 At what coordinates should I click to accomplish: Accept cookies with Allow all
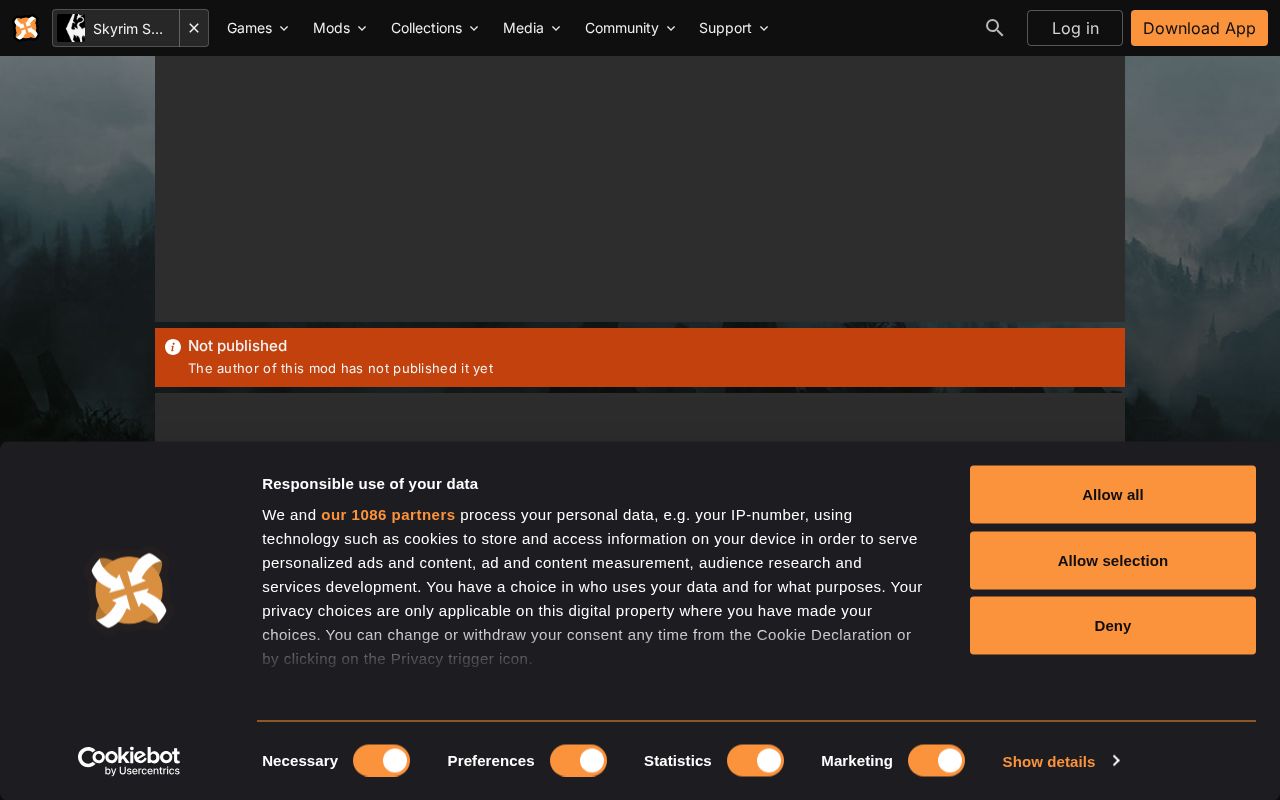point(1113,495)
